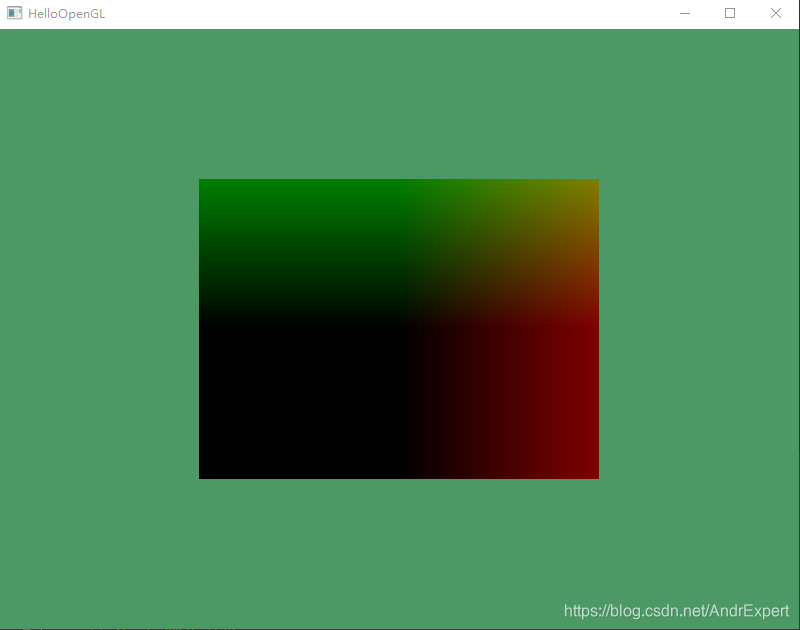The width and height of the screenshot is (800, 630).
Task: Close the HelloOpenGL window
Action: [x=776, y=13]
